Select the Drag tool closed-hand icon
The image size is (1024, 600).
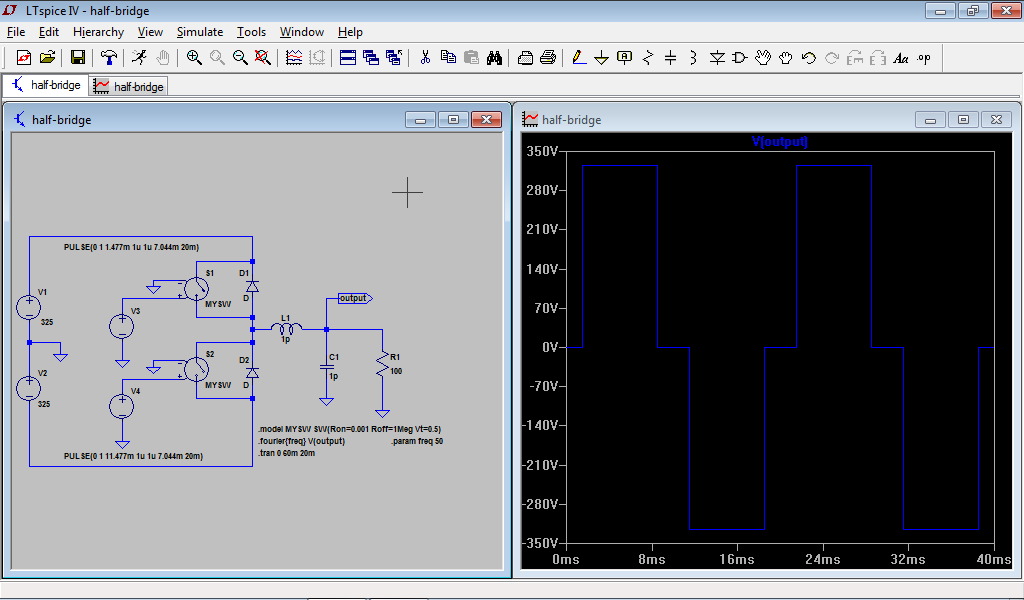click(x=786, y=58)
